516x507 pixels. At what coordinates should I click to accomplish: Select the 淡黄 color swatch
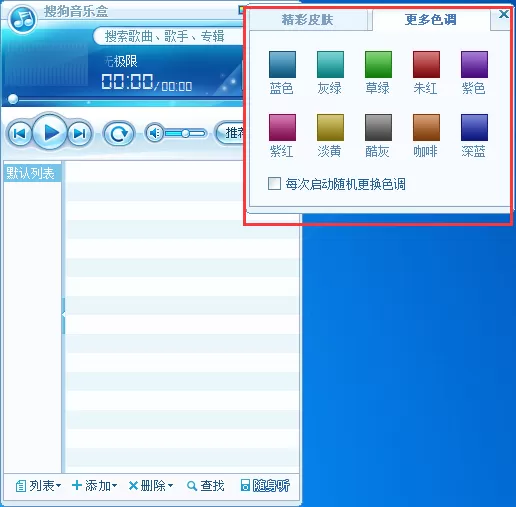[x=330, y=128]
